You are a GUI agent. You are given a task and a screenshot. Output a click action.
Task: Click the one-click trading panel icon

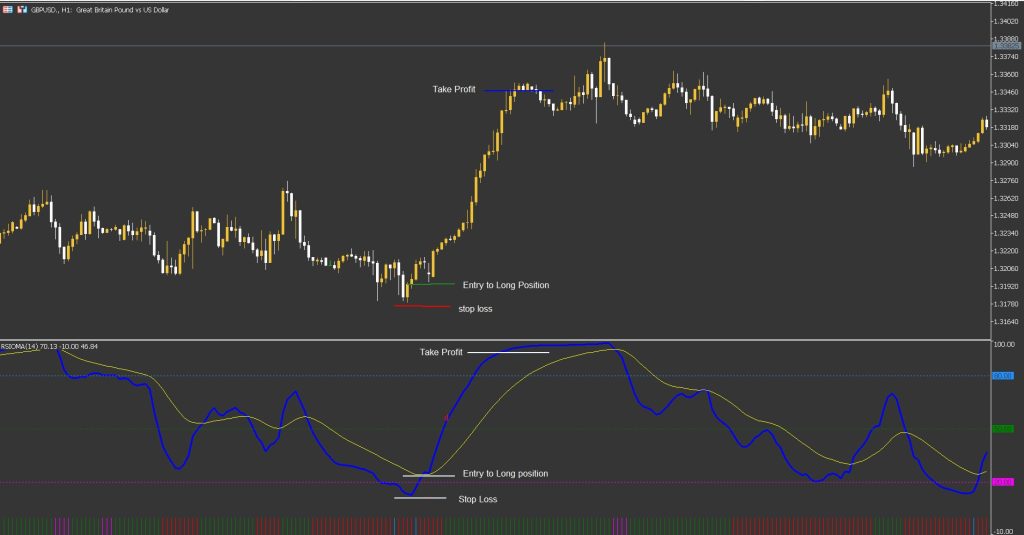pos(22,9)
